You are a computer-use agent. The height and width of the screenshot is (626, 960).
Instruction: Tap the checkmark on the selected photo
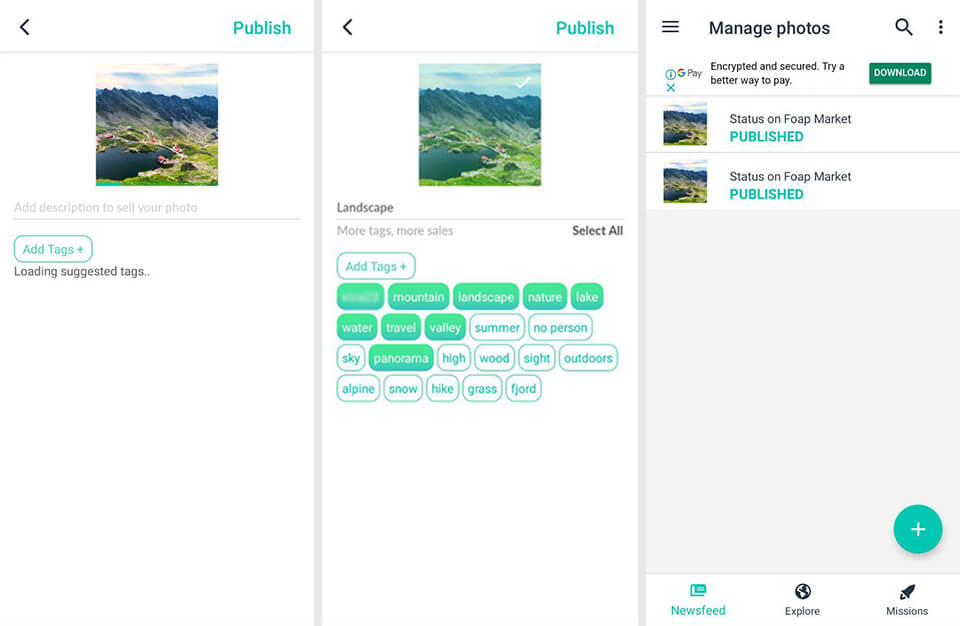point(521,84)
